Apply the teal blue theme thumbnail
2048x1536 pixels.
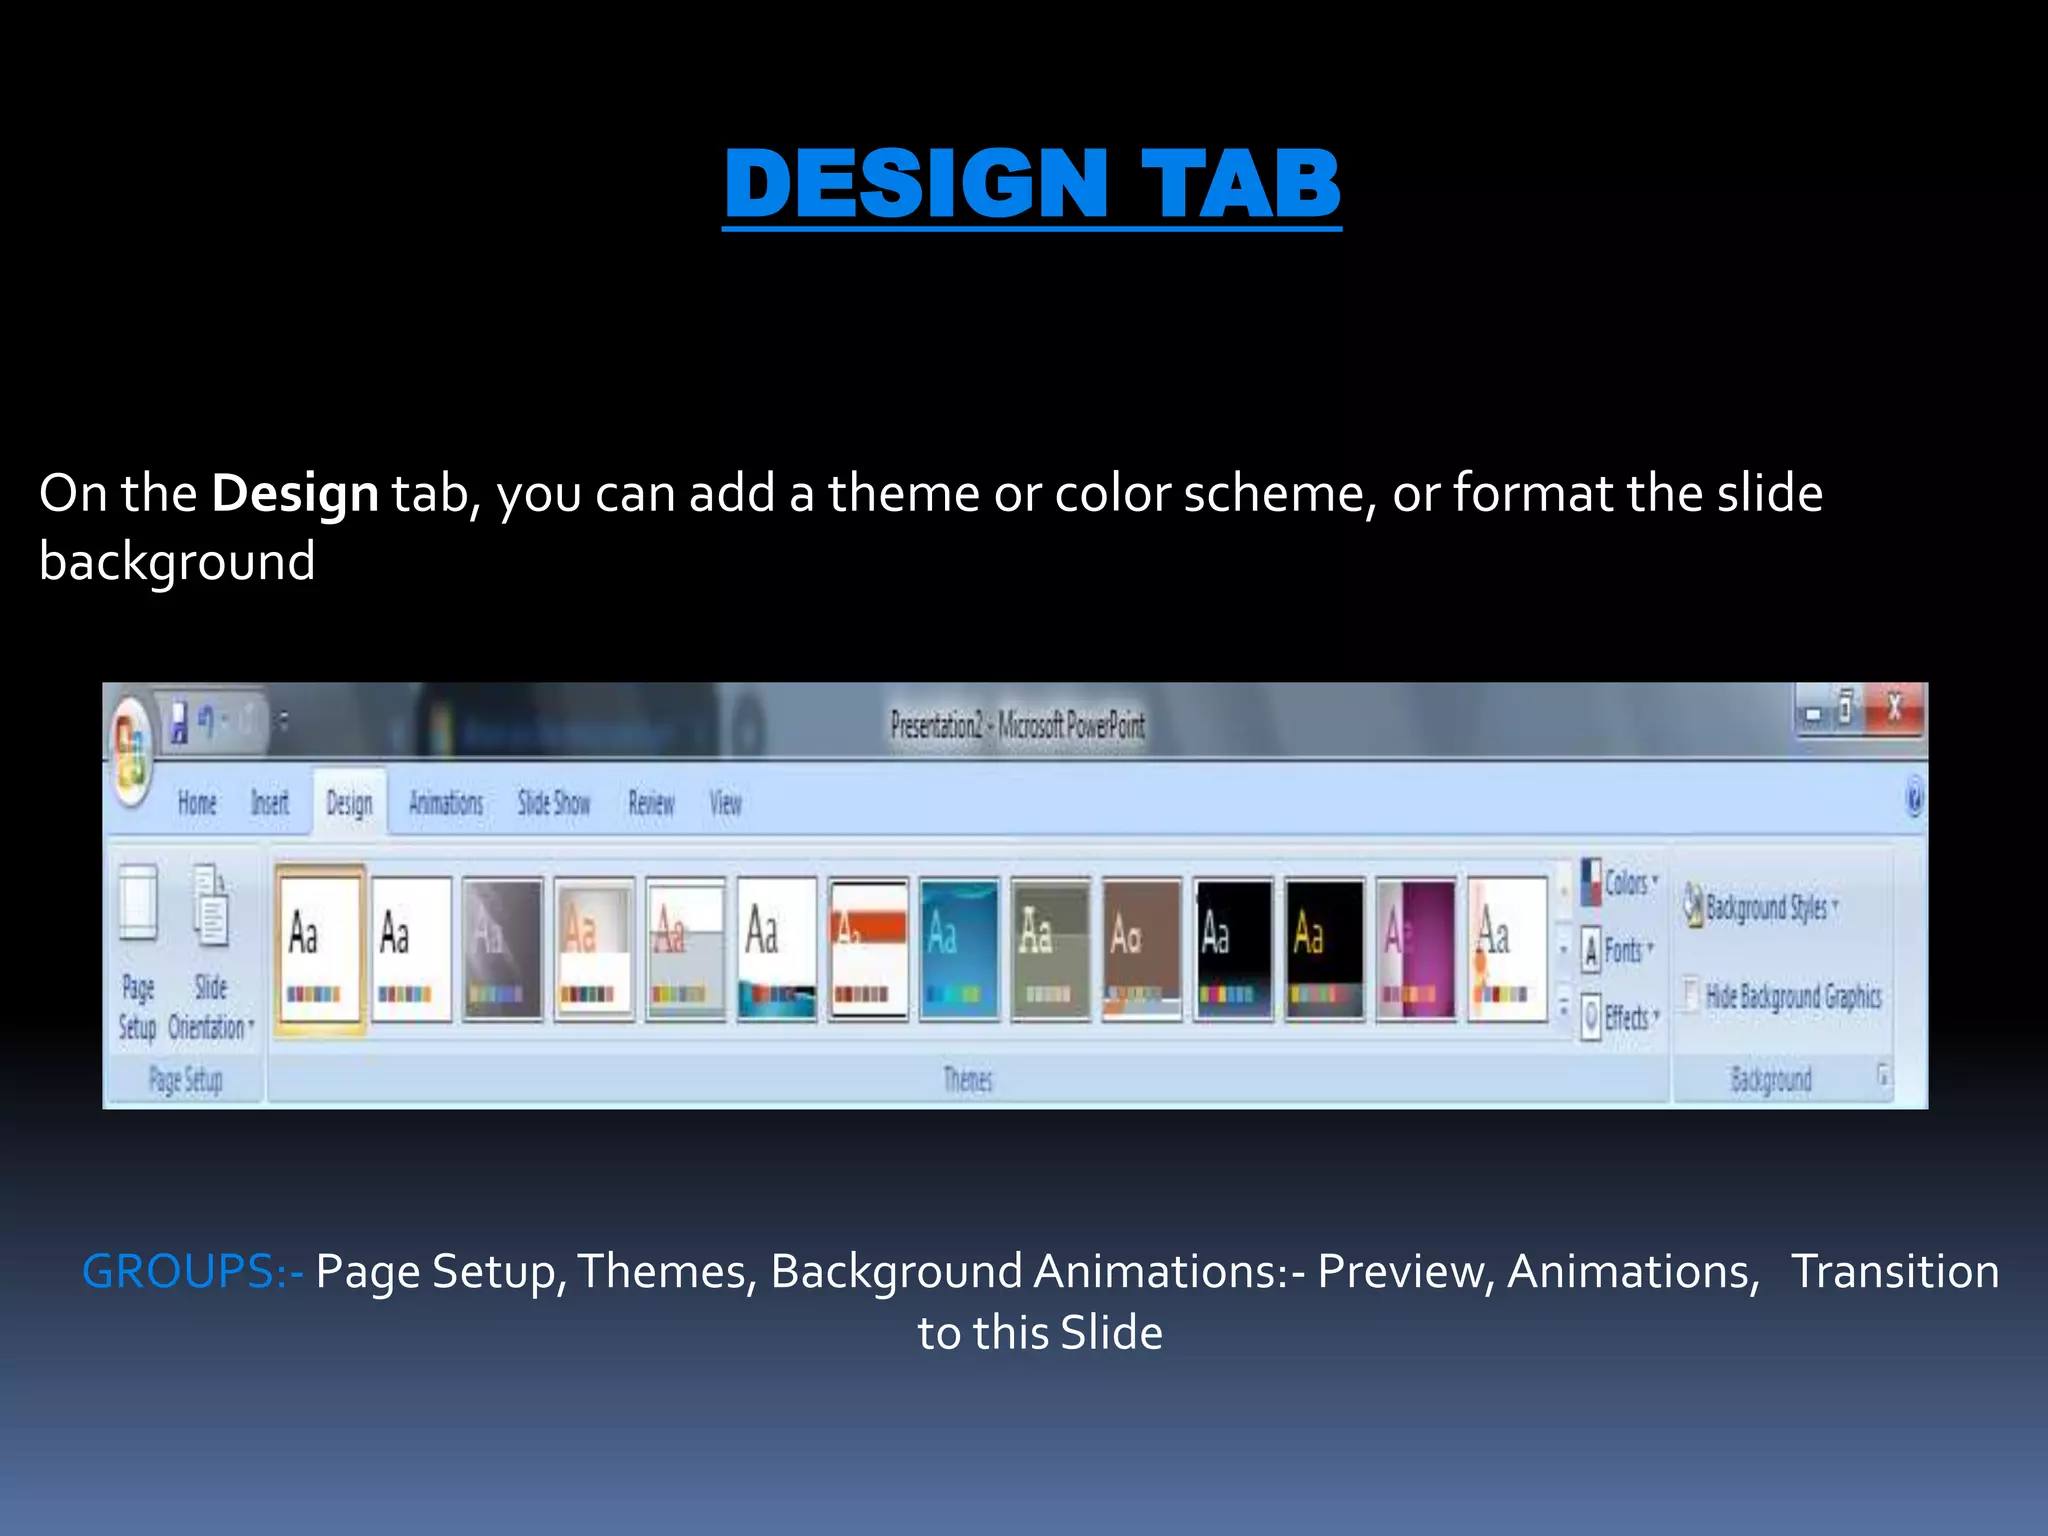959,949
